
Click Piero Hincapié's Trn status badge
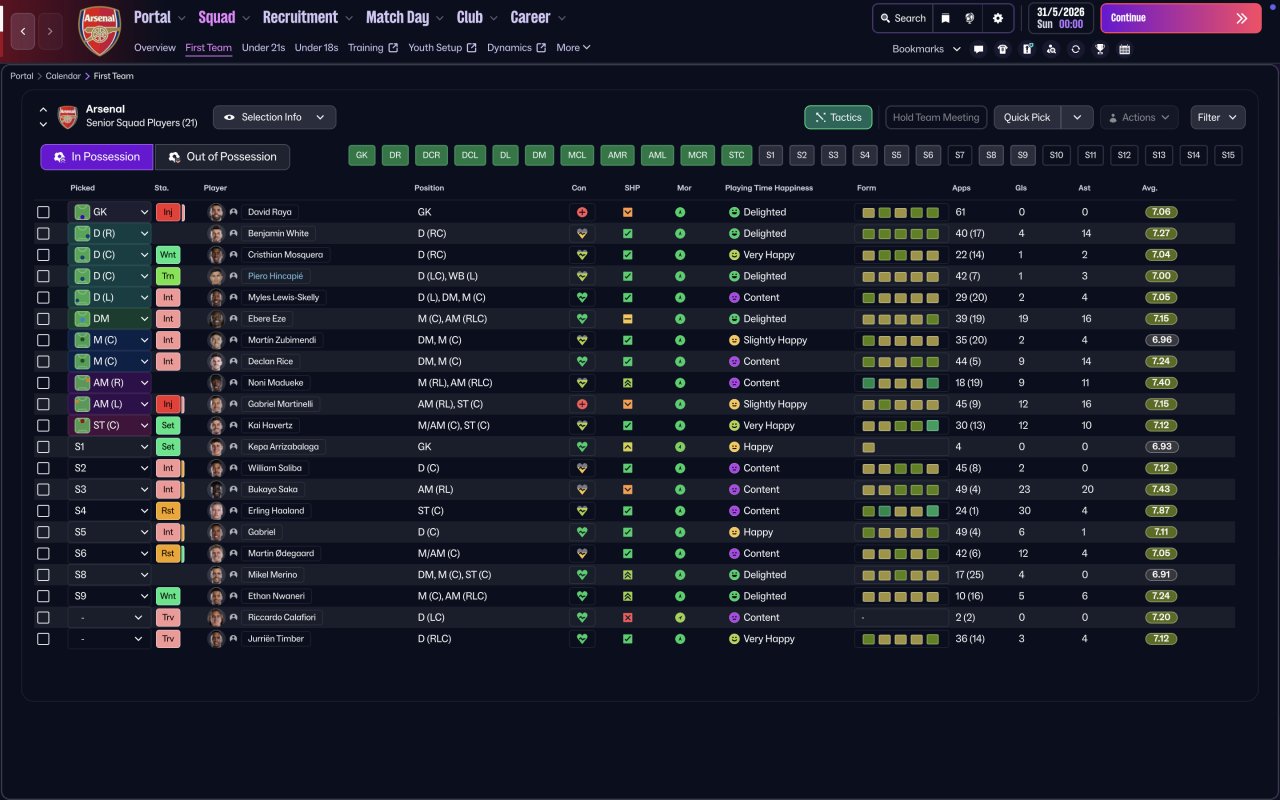pyautogui.click(x=168, y=276)
